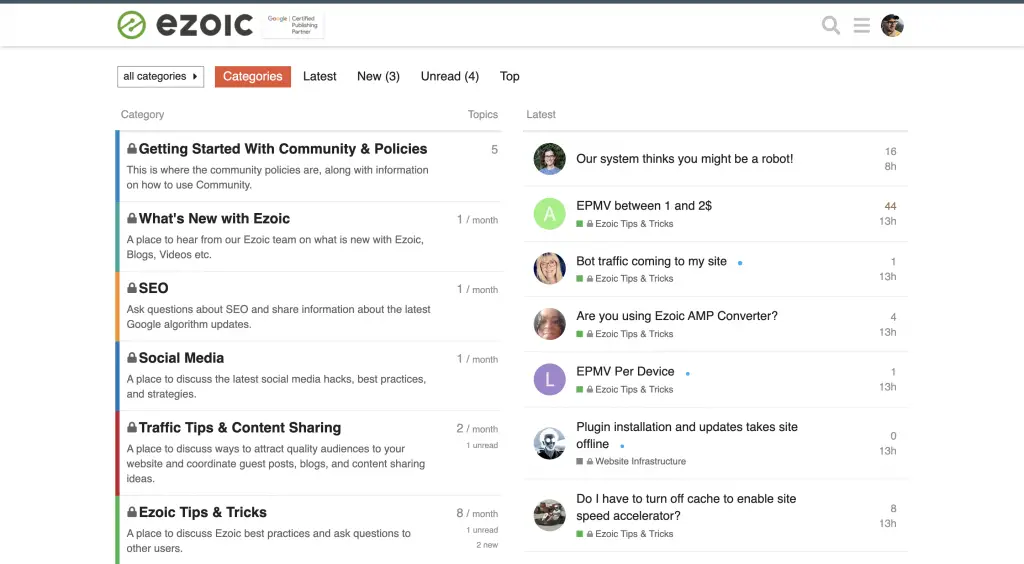The width and height of the screenshot is (1024, 564).
Task: Open green 'A' avatar on EPMV between 1 and 2$ topic
Action: [549, 213]
